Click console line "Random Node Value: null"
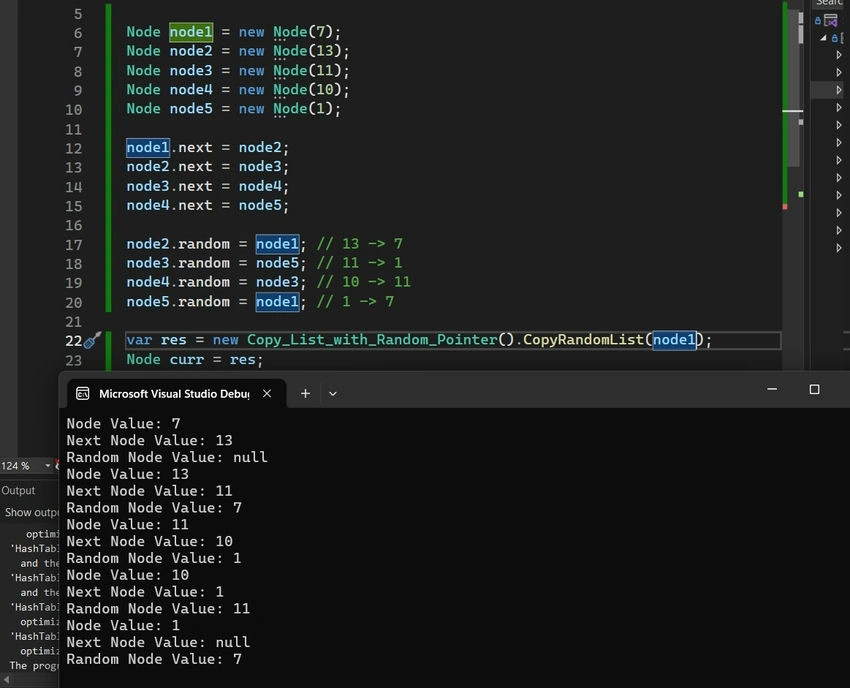Image resolution: width=850 pixels, height=688 pixels. (167, 457)
